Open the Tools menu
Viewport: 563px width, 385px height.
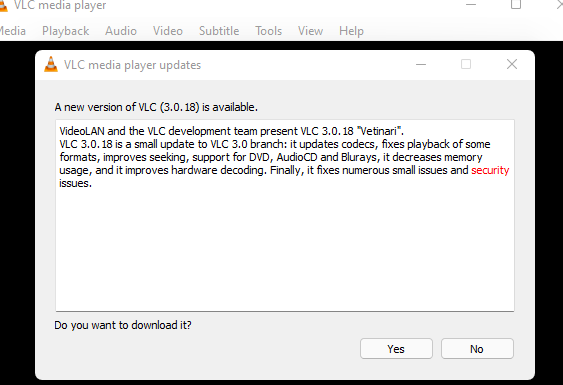[x=268, y=31]
